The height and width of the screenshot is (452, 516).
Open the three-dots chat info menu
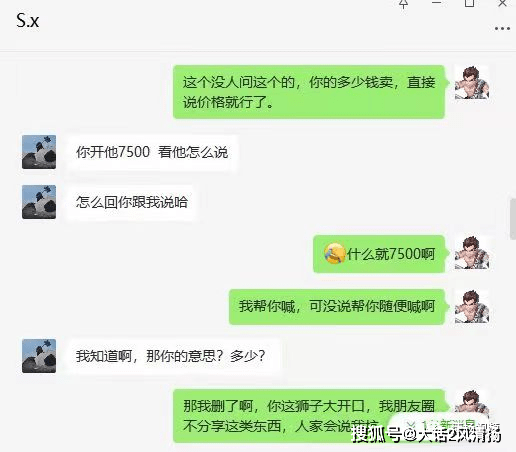[x=502, y=29]
